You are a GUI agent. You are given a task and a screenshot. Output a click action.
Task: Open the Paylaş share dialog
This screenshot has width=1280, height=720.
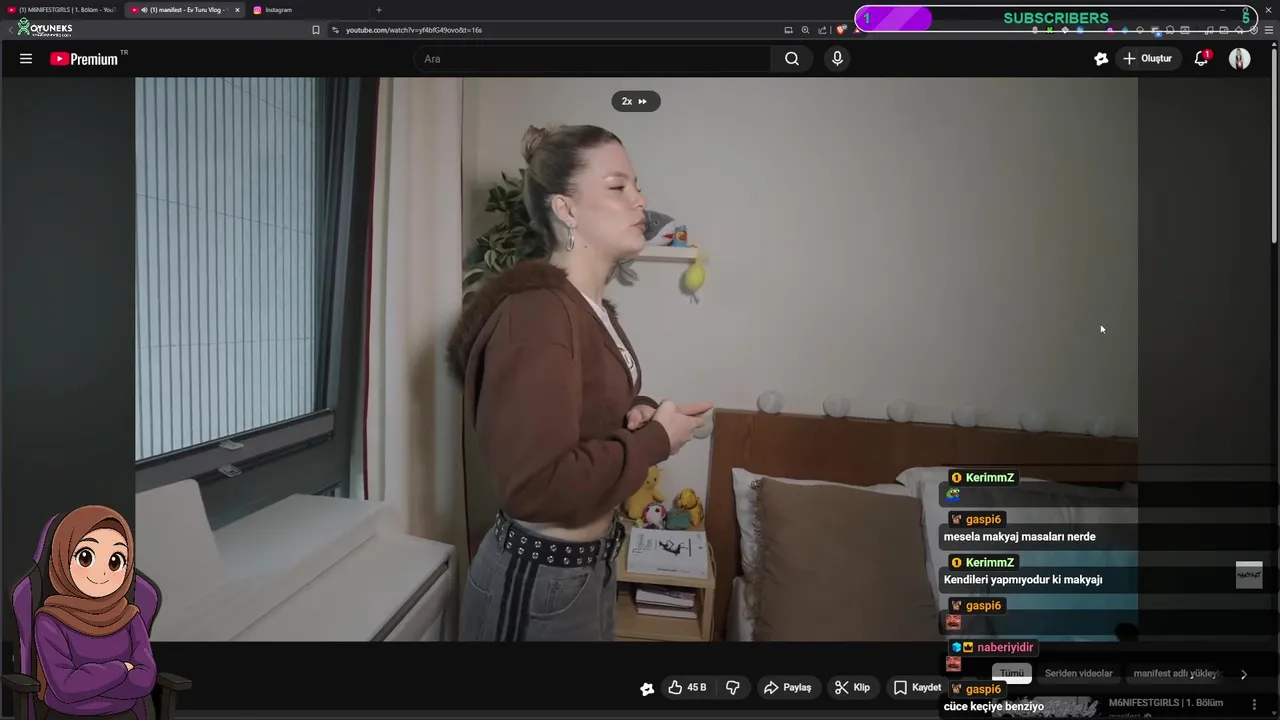tap(788, 688)
